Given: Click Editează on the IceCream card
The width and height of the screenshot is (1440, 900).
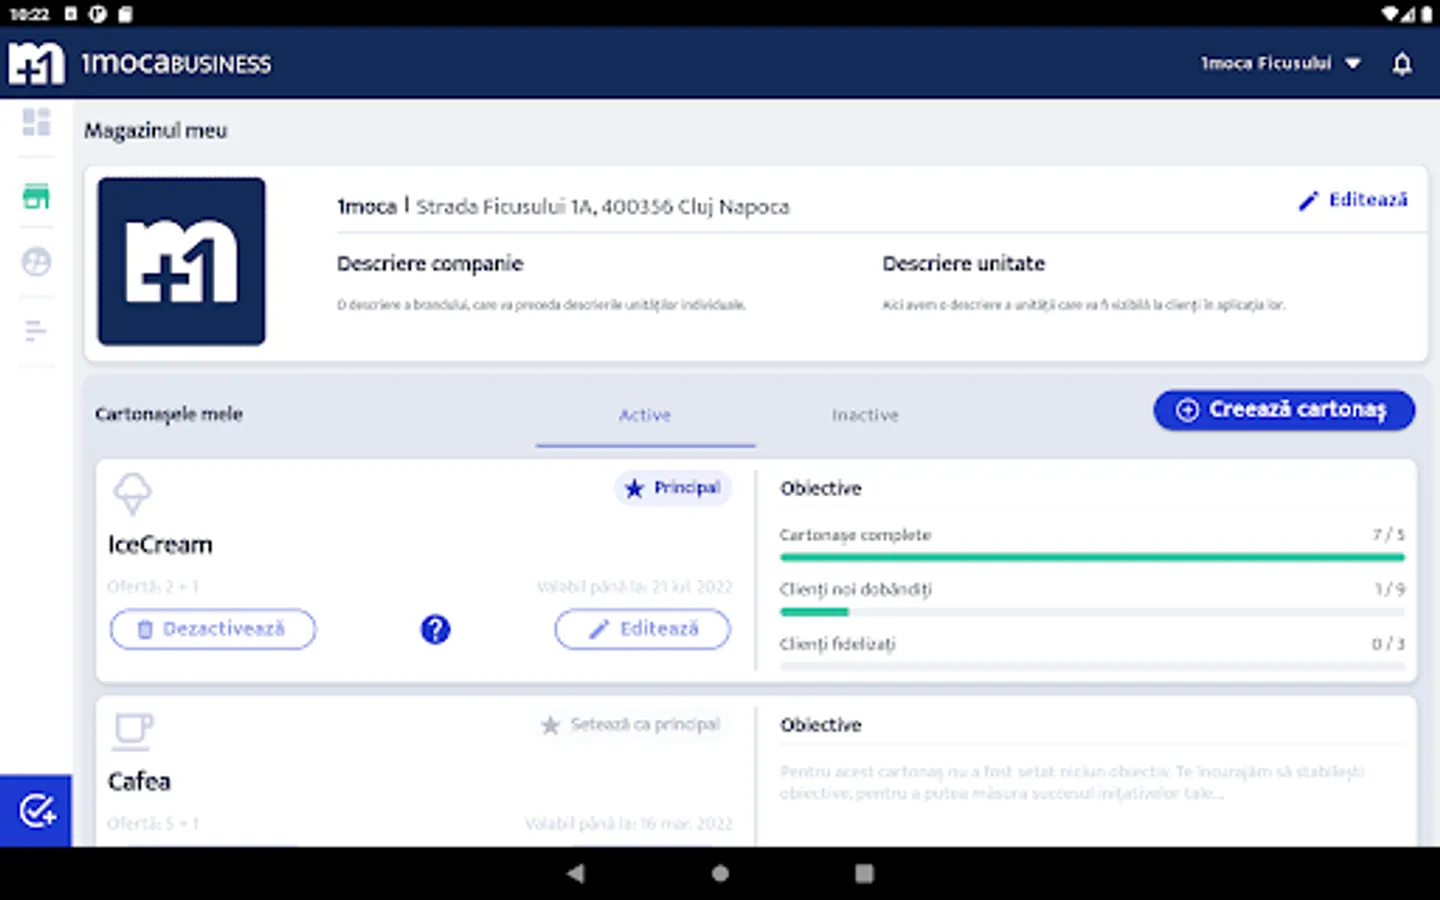Looking at the screenshot, I should (x=642, y=629).
